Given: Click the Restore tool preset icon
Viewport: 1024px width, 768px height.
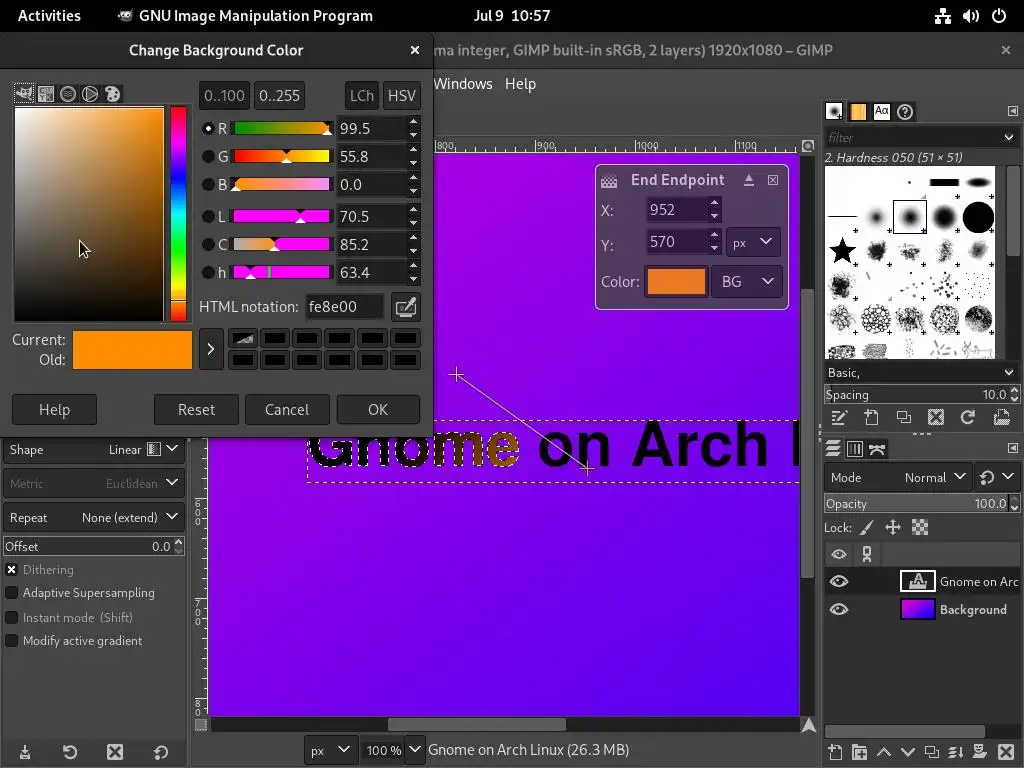Looking at the screenshot, I should point(70,752).
